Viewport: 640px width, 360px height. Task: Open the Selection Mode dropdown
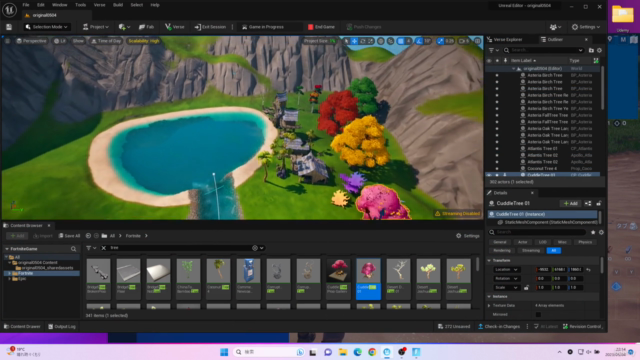coord(47,27)
